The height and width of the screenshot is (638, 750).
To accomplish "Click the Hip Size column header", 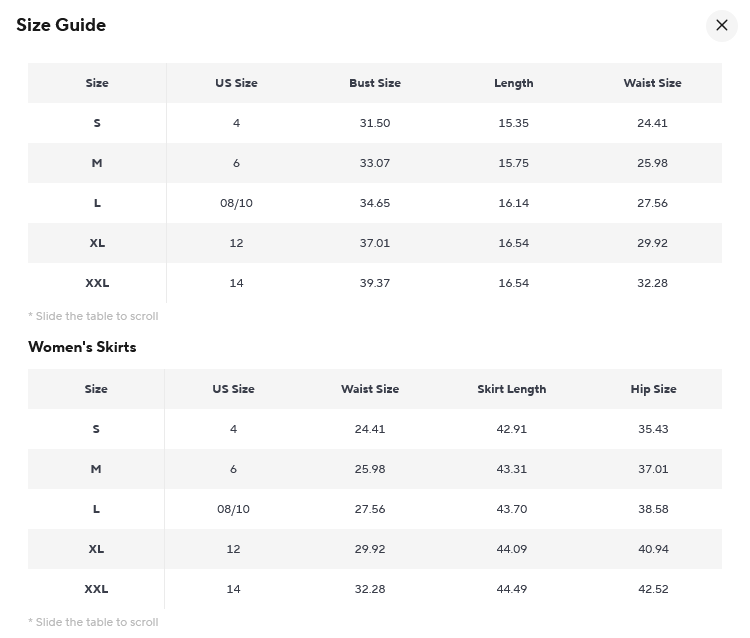I will click(x=653, y=389).
